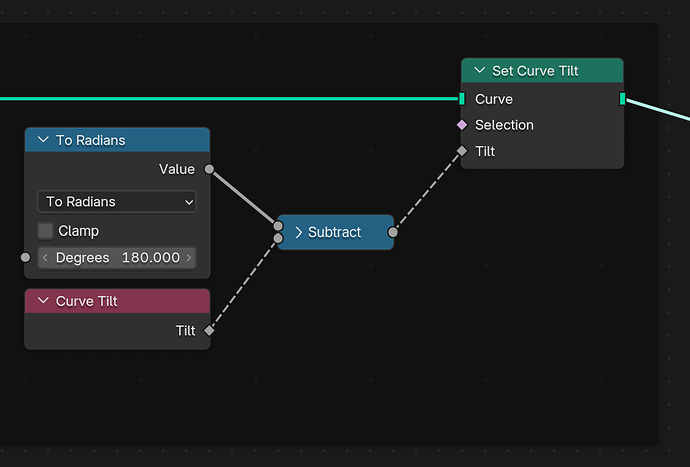Enable the Clamp checkbox
Screen dimensions: 690x467
tap(45, 231)
